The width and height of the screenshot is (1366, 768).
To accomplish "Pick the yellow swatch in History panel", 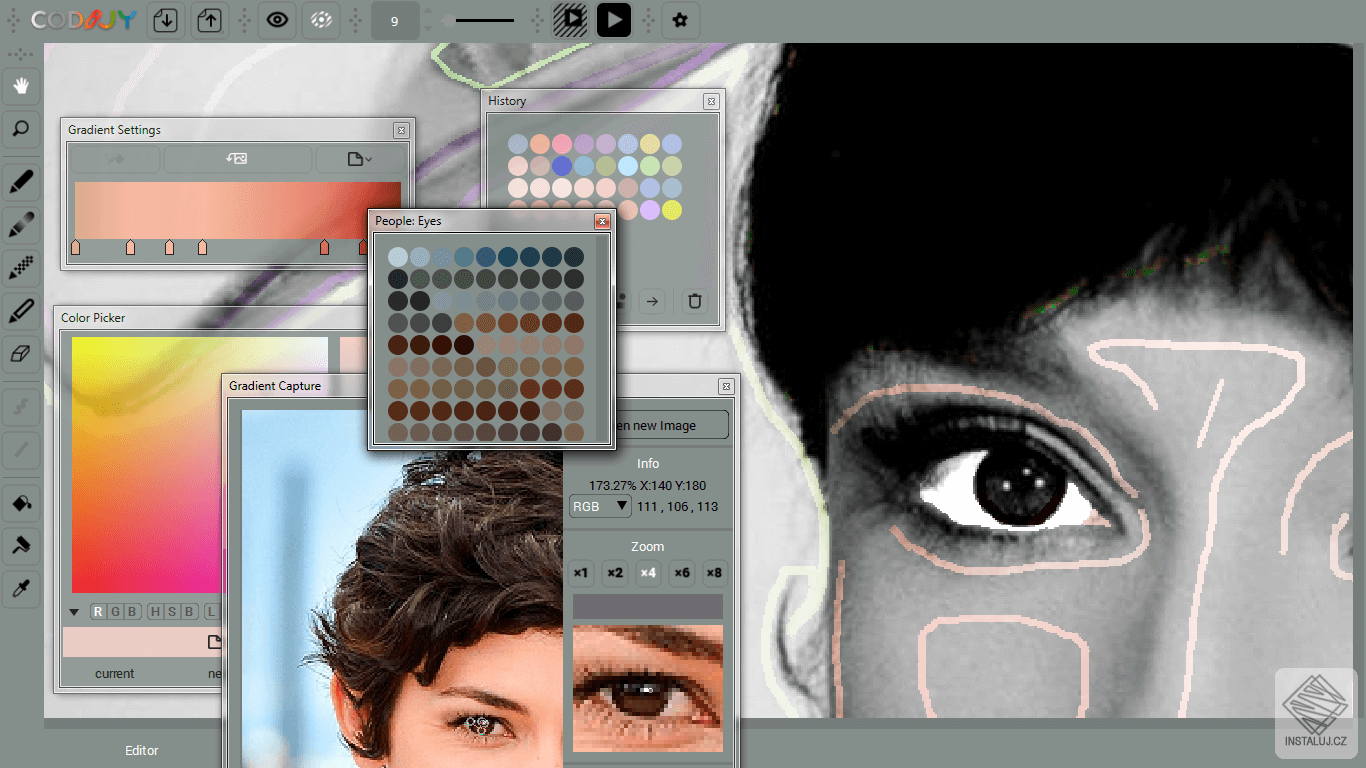I will click(672, 210).
